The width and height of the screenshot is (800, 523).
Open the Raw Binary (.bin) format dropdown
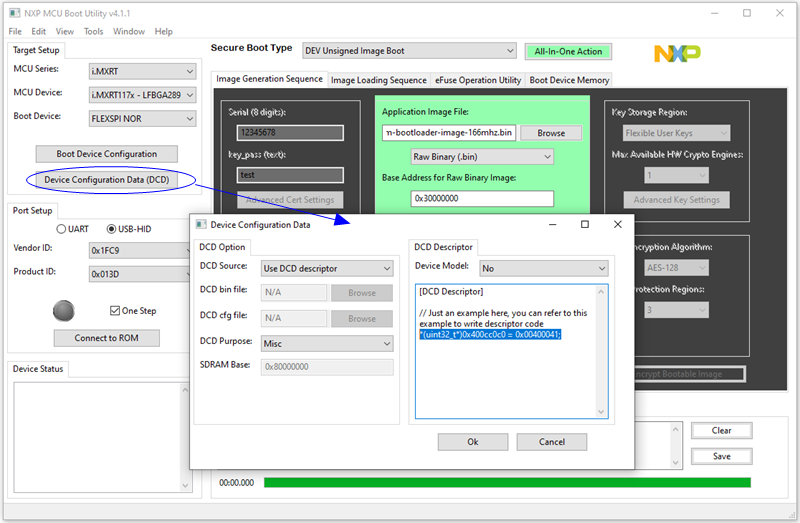coord(482,157)
